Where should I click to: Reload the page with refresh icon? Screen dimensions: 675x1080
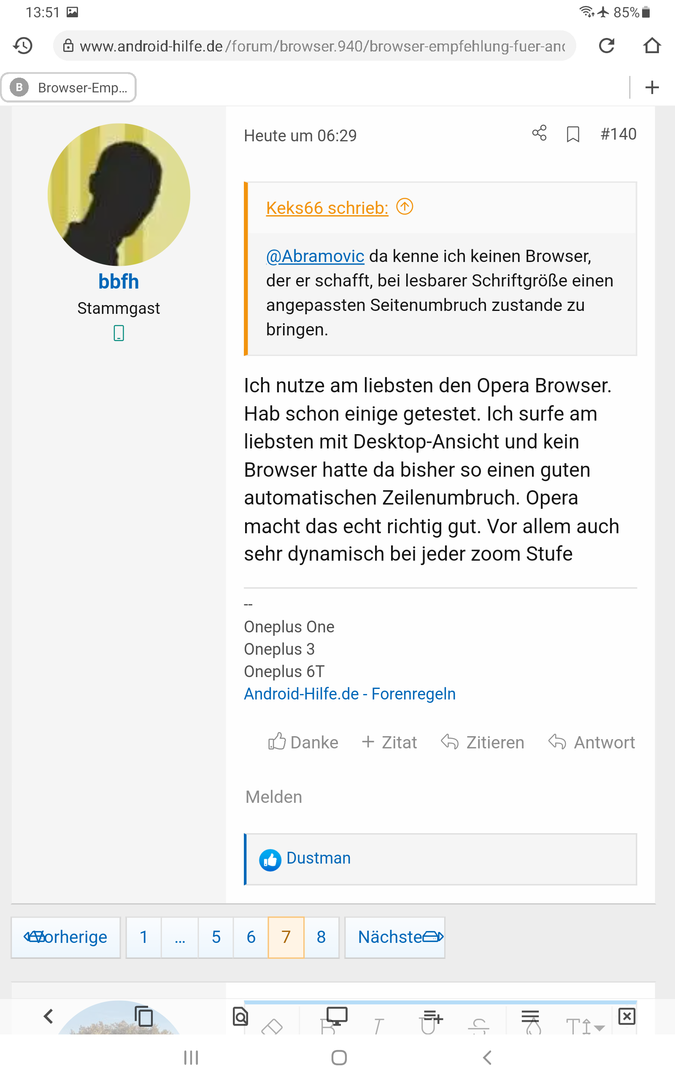click(x=607, y=46)
